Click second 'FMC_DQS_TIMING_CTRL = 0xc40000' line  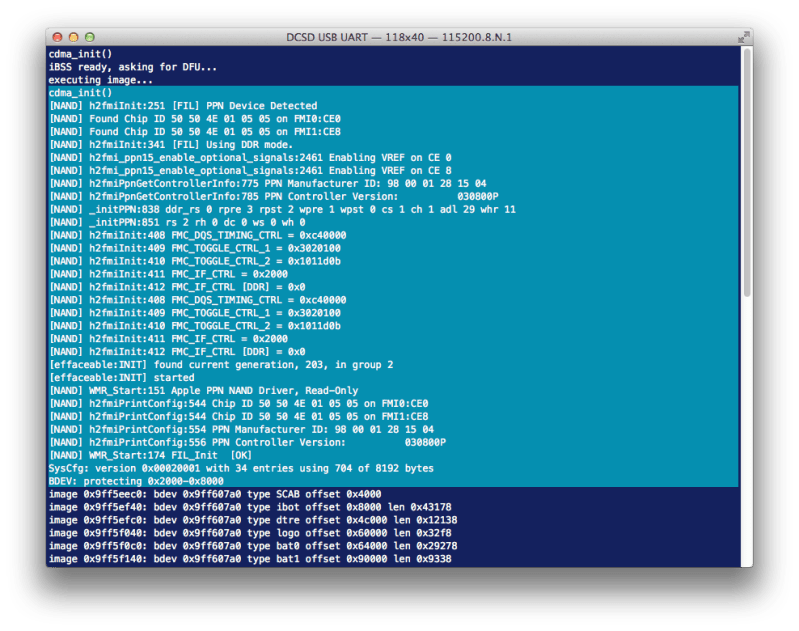coord(197,300)
